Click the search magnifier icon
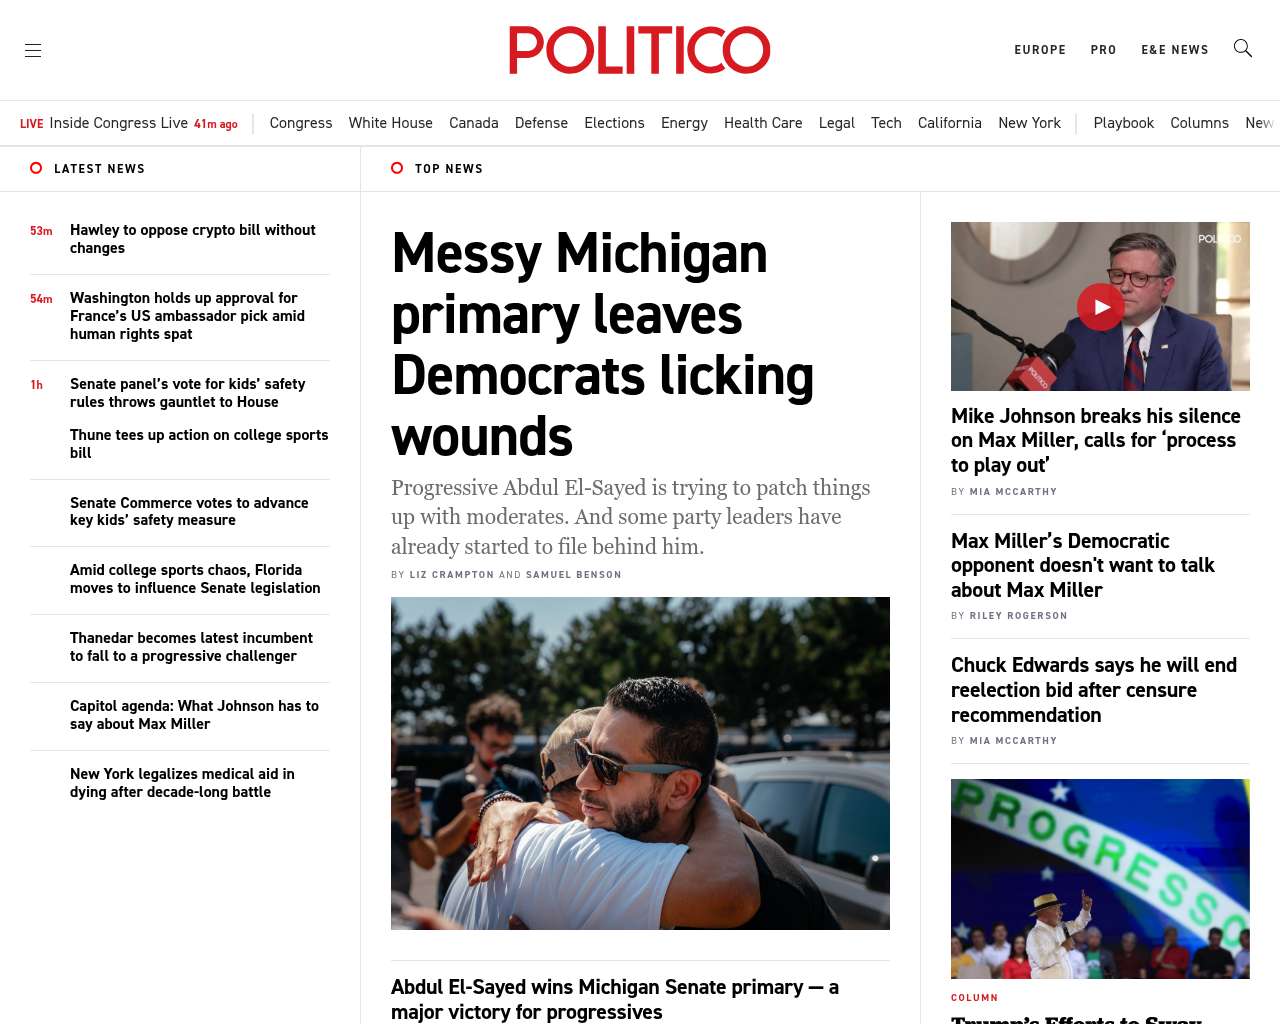The width and height of the screenshot is (1280, 1024). tap(1243, 48)
